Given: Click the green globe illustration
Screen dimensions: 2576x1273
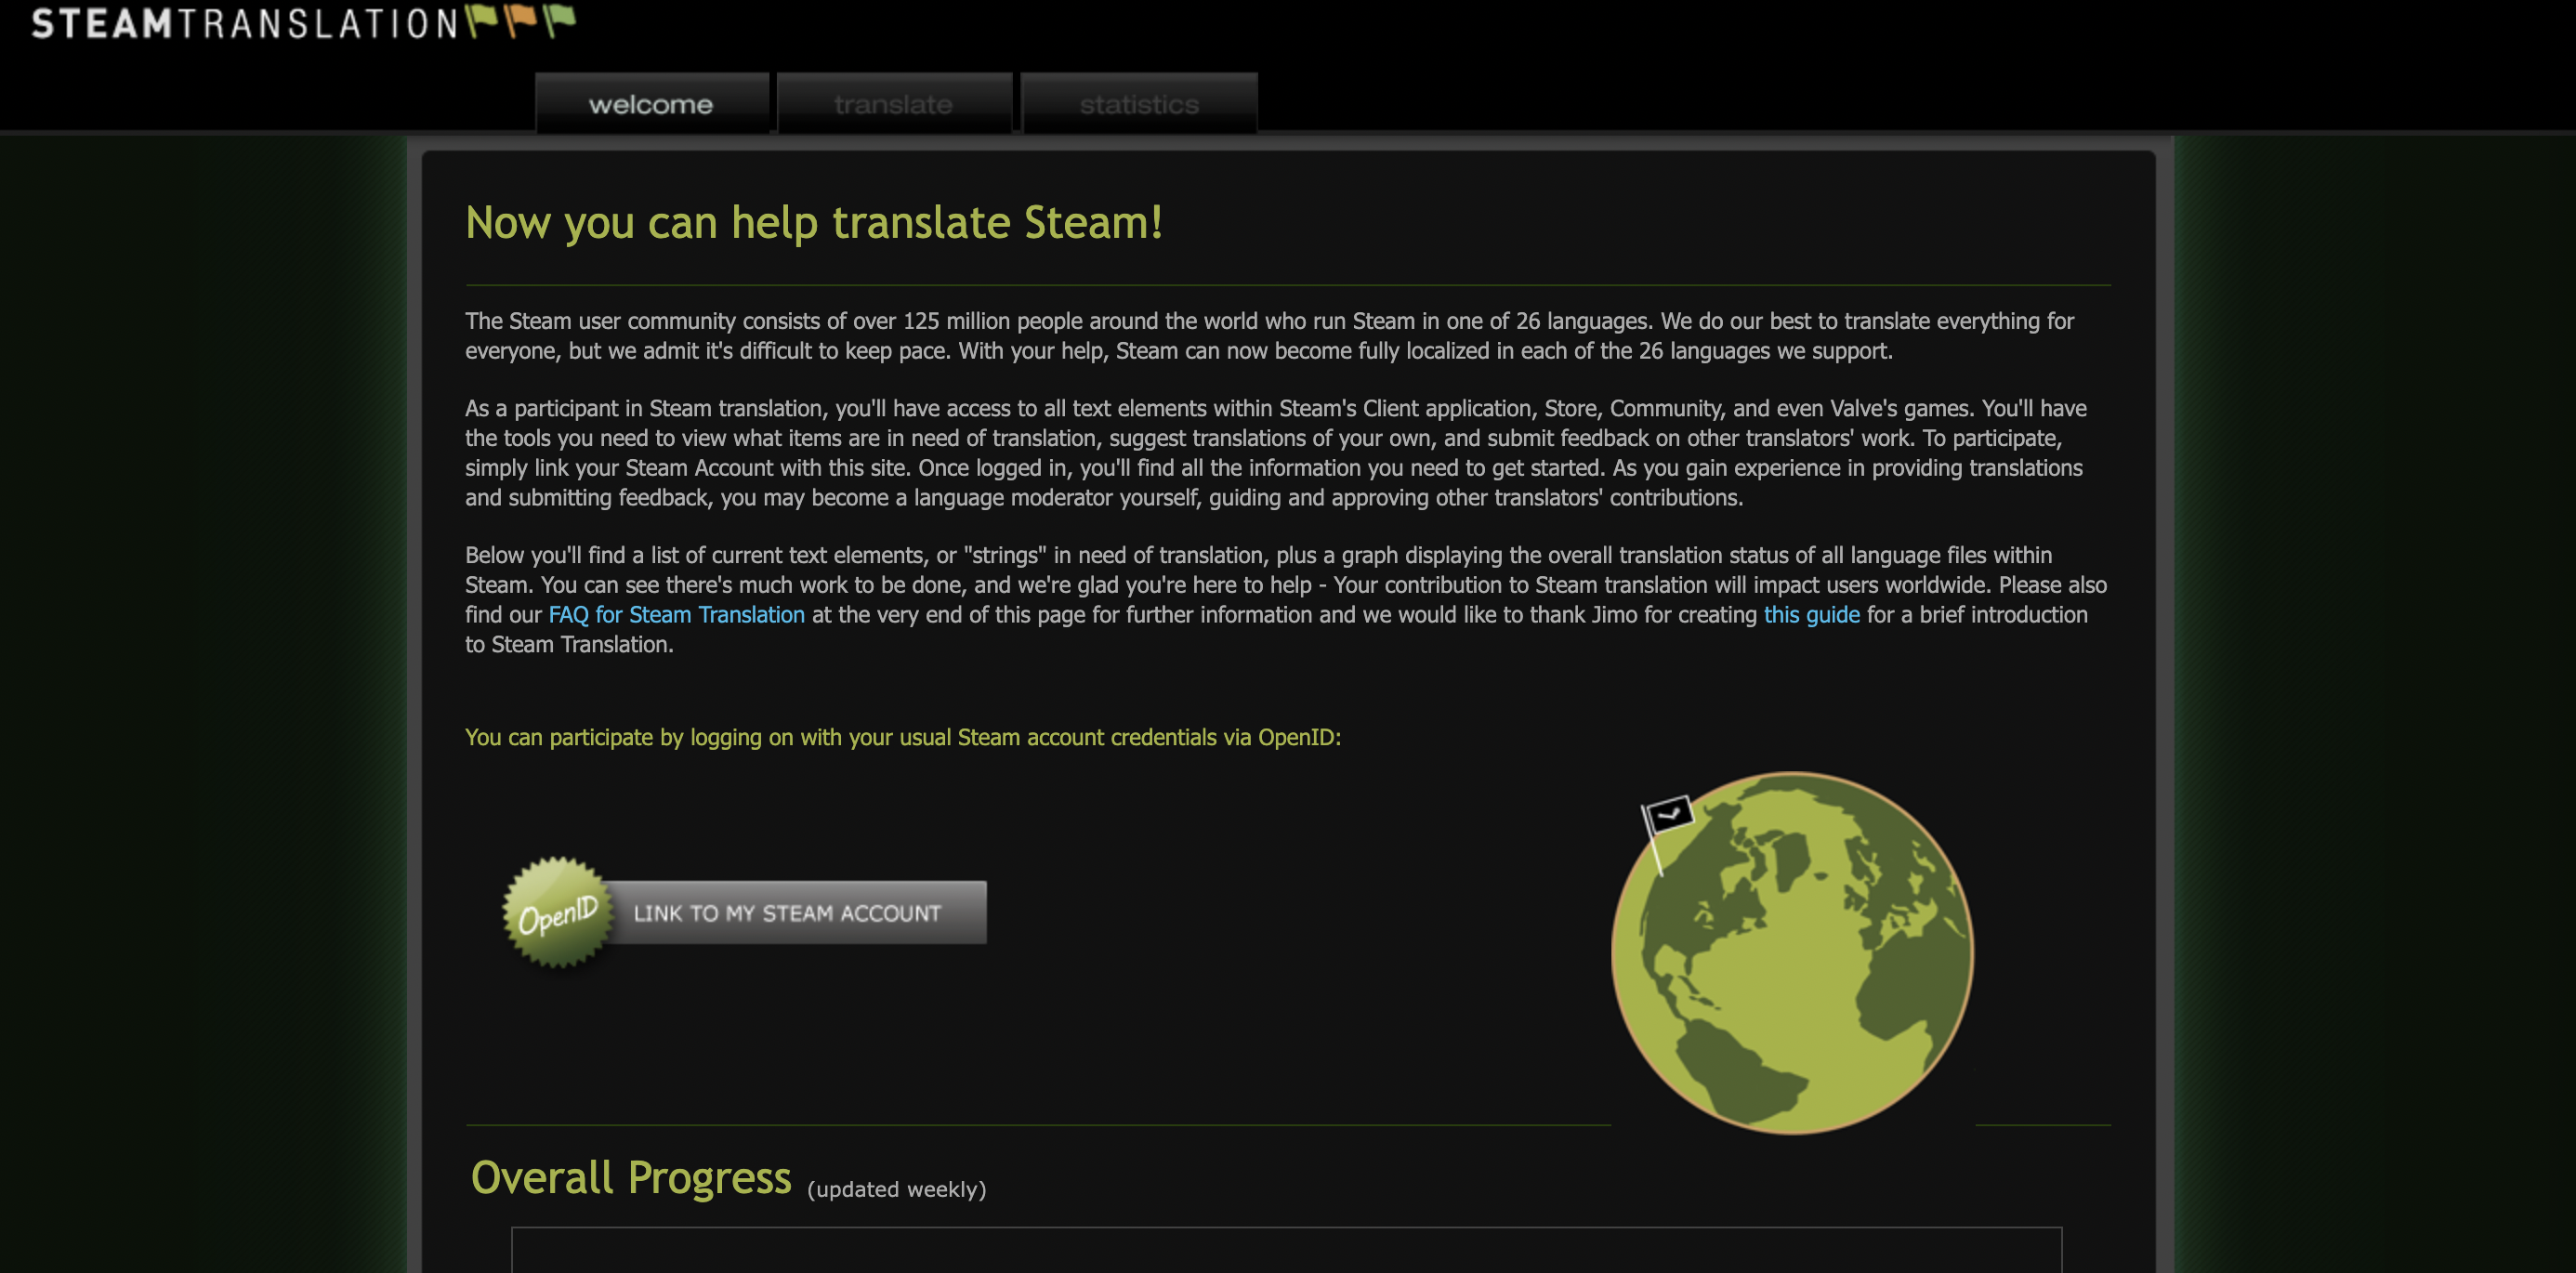Looking at the screenshot, I should click(x=1792, y=953).
